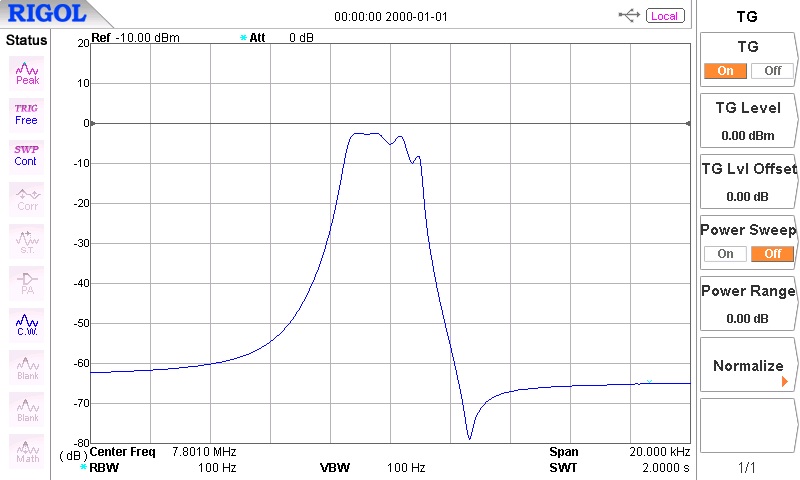Open the TG Level setting

[748, 121]
